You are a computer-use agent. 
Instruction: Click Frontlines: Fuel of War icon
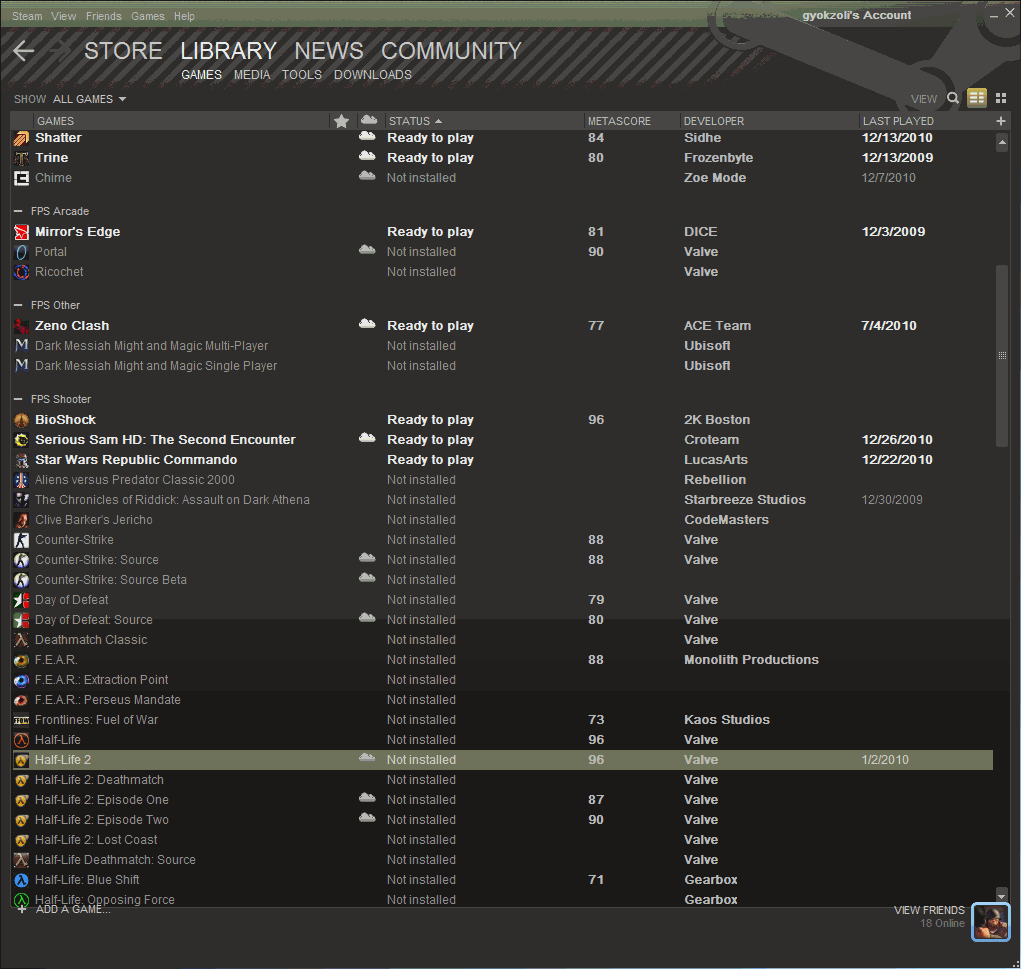tap(21, 720)
